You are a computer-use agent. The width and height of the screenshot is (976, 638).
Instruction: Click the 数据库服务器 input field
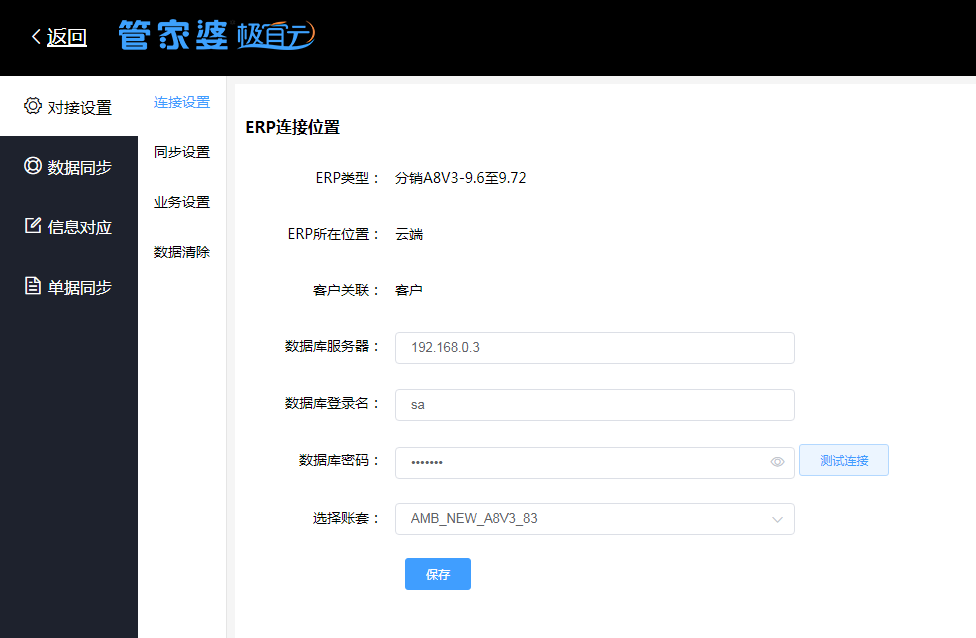coord(594,348)
